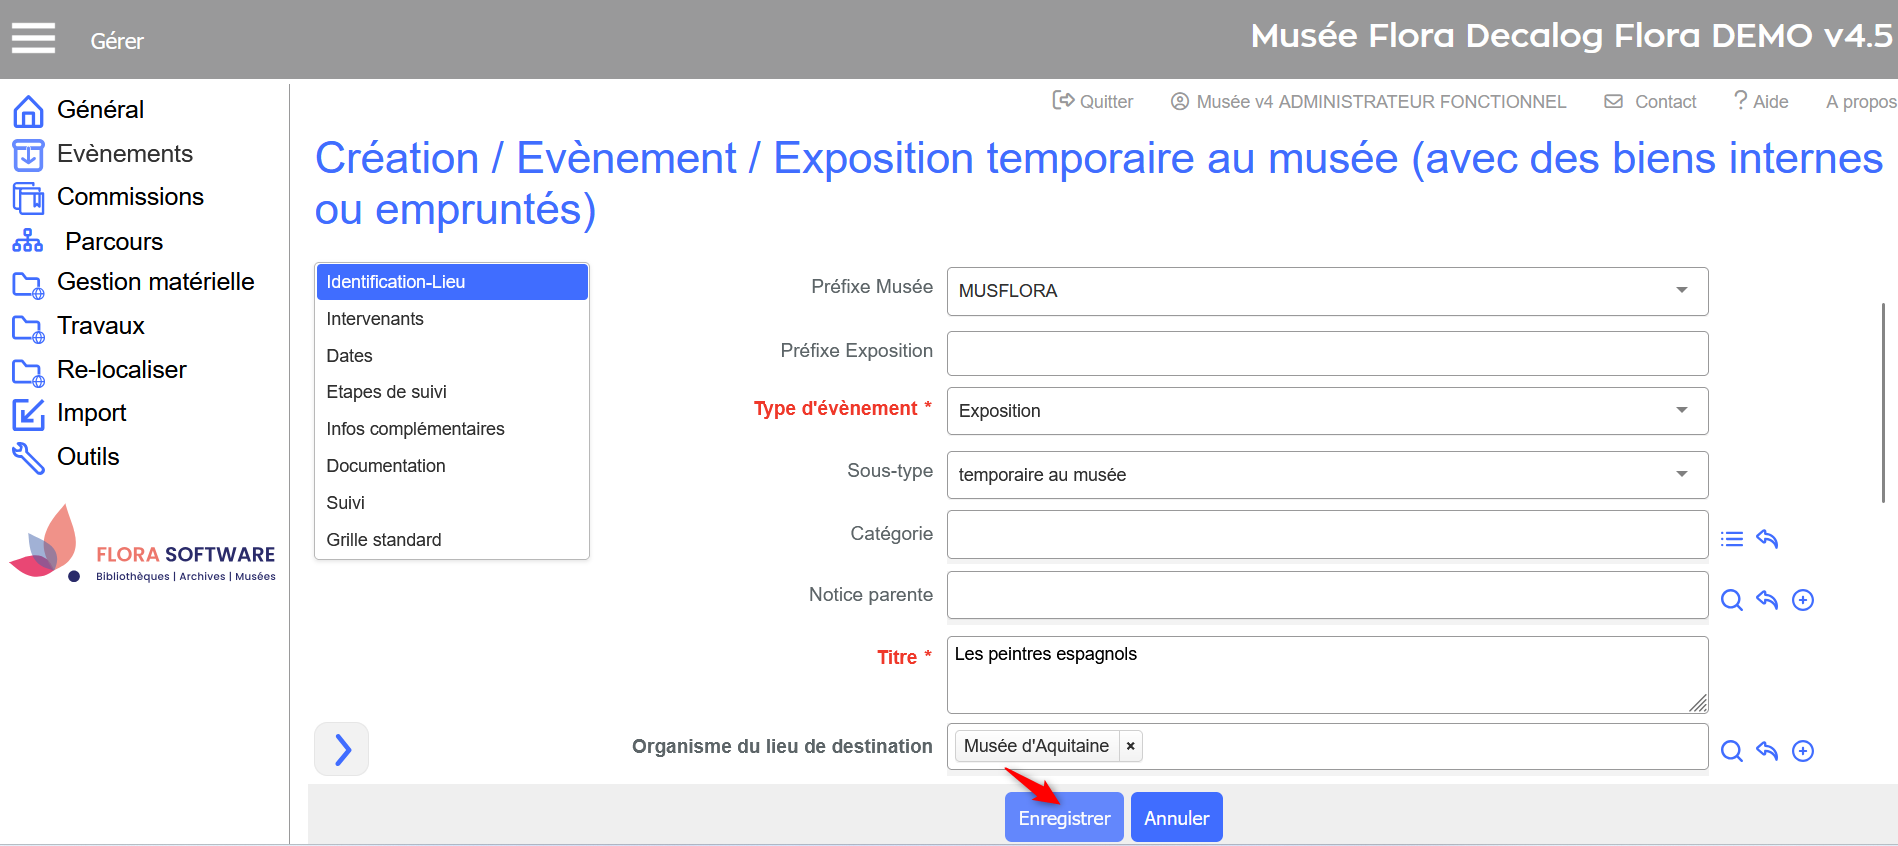This screenshot has height=846, width=1898.
Task: Open the Documentation section
Action: pyautogui.click(x=386, y=466)
